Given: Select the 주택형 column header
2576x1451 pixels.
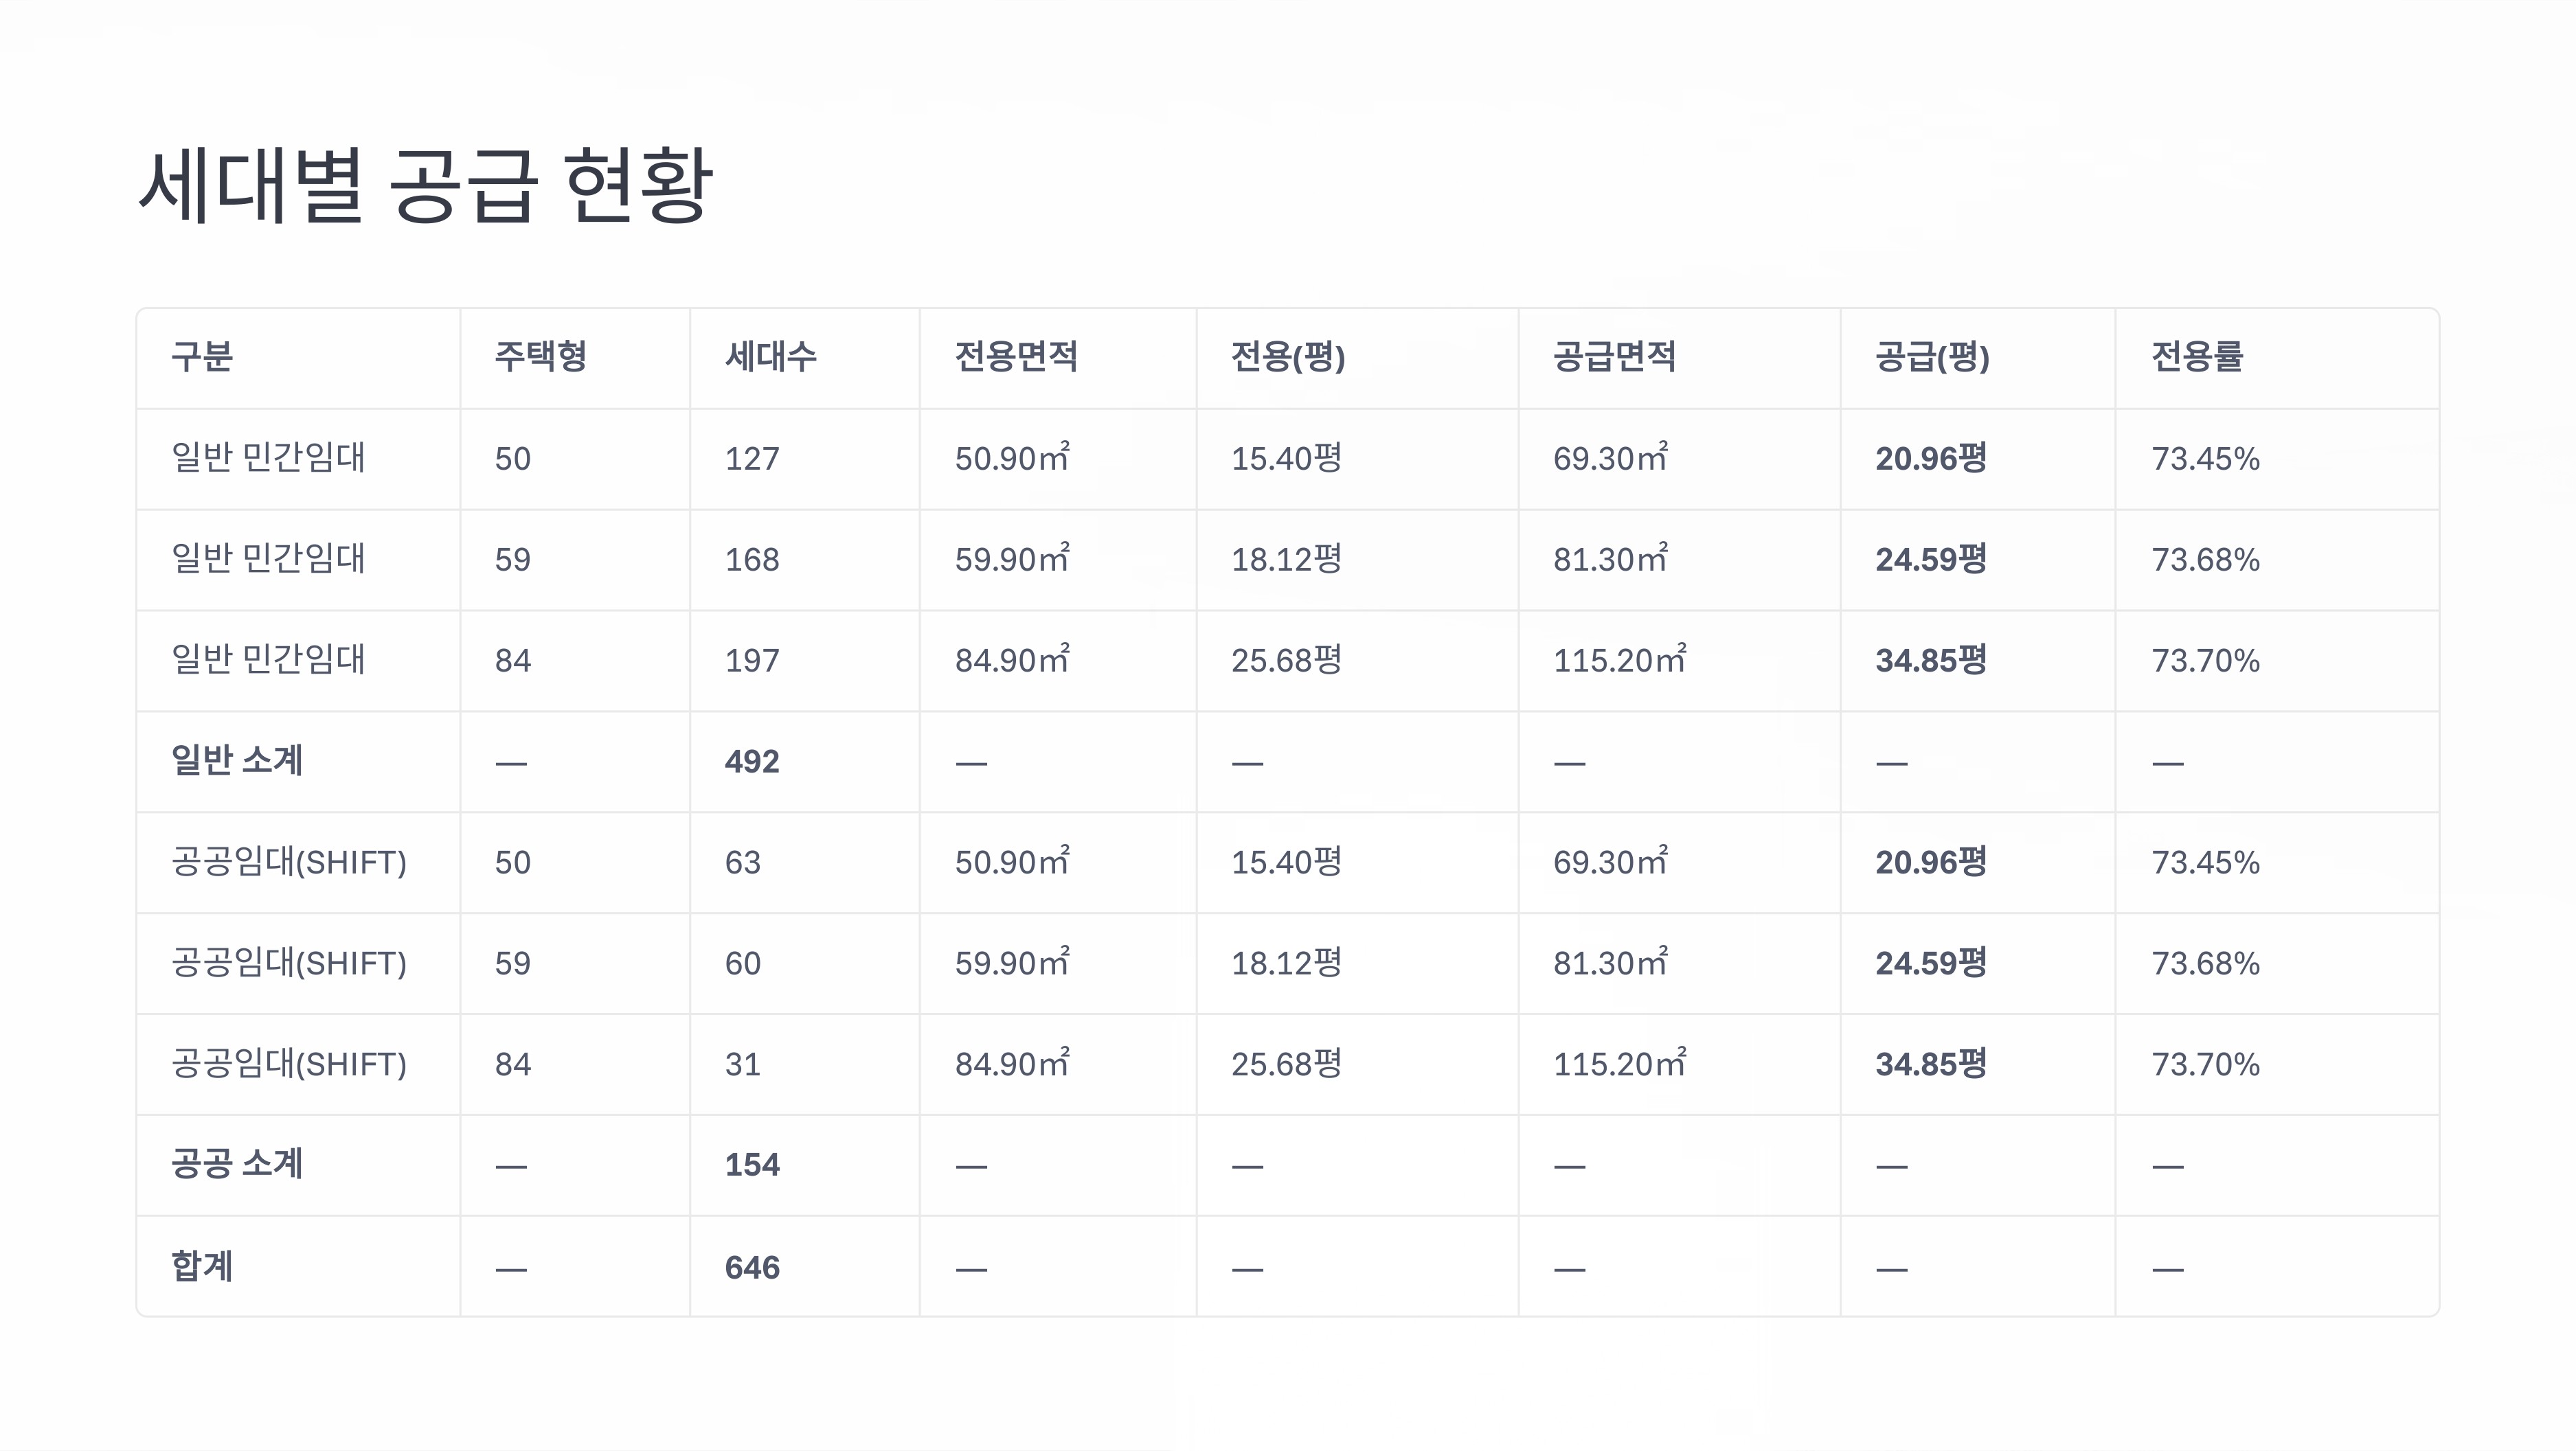Looking at the screenshot, I should point(541,356).
